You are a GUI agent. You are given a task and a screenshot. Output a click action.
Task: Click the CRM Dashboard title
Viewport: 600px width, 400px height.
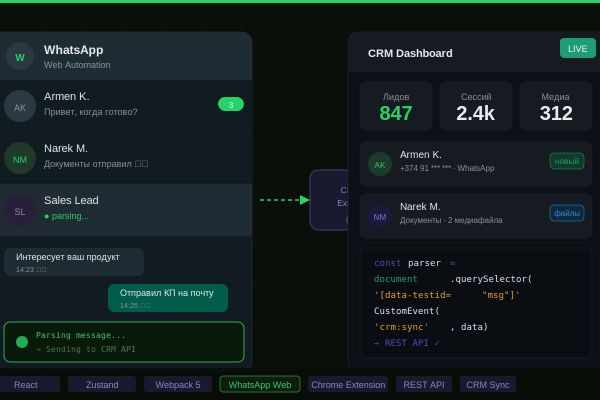point(410,53)
